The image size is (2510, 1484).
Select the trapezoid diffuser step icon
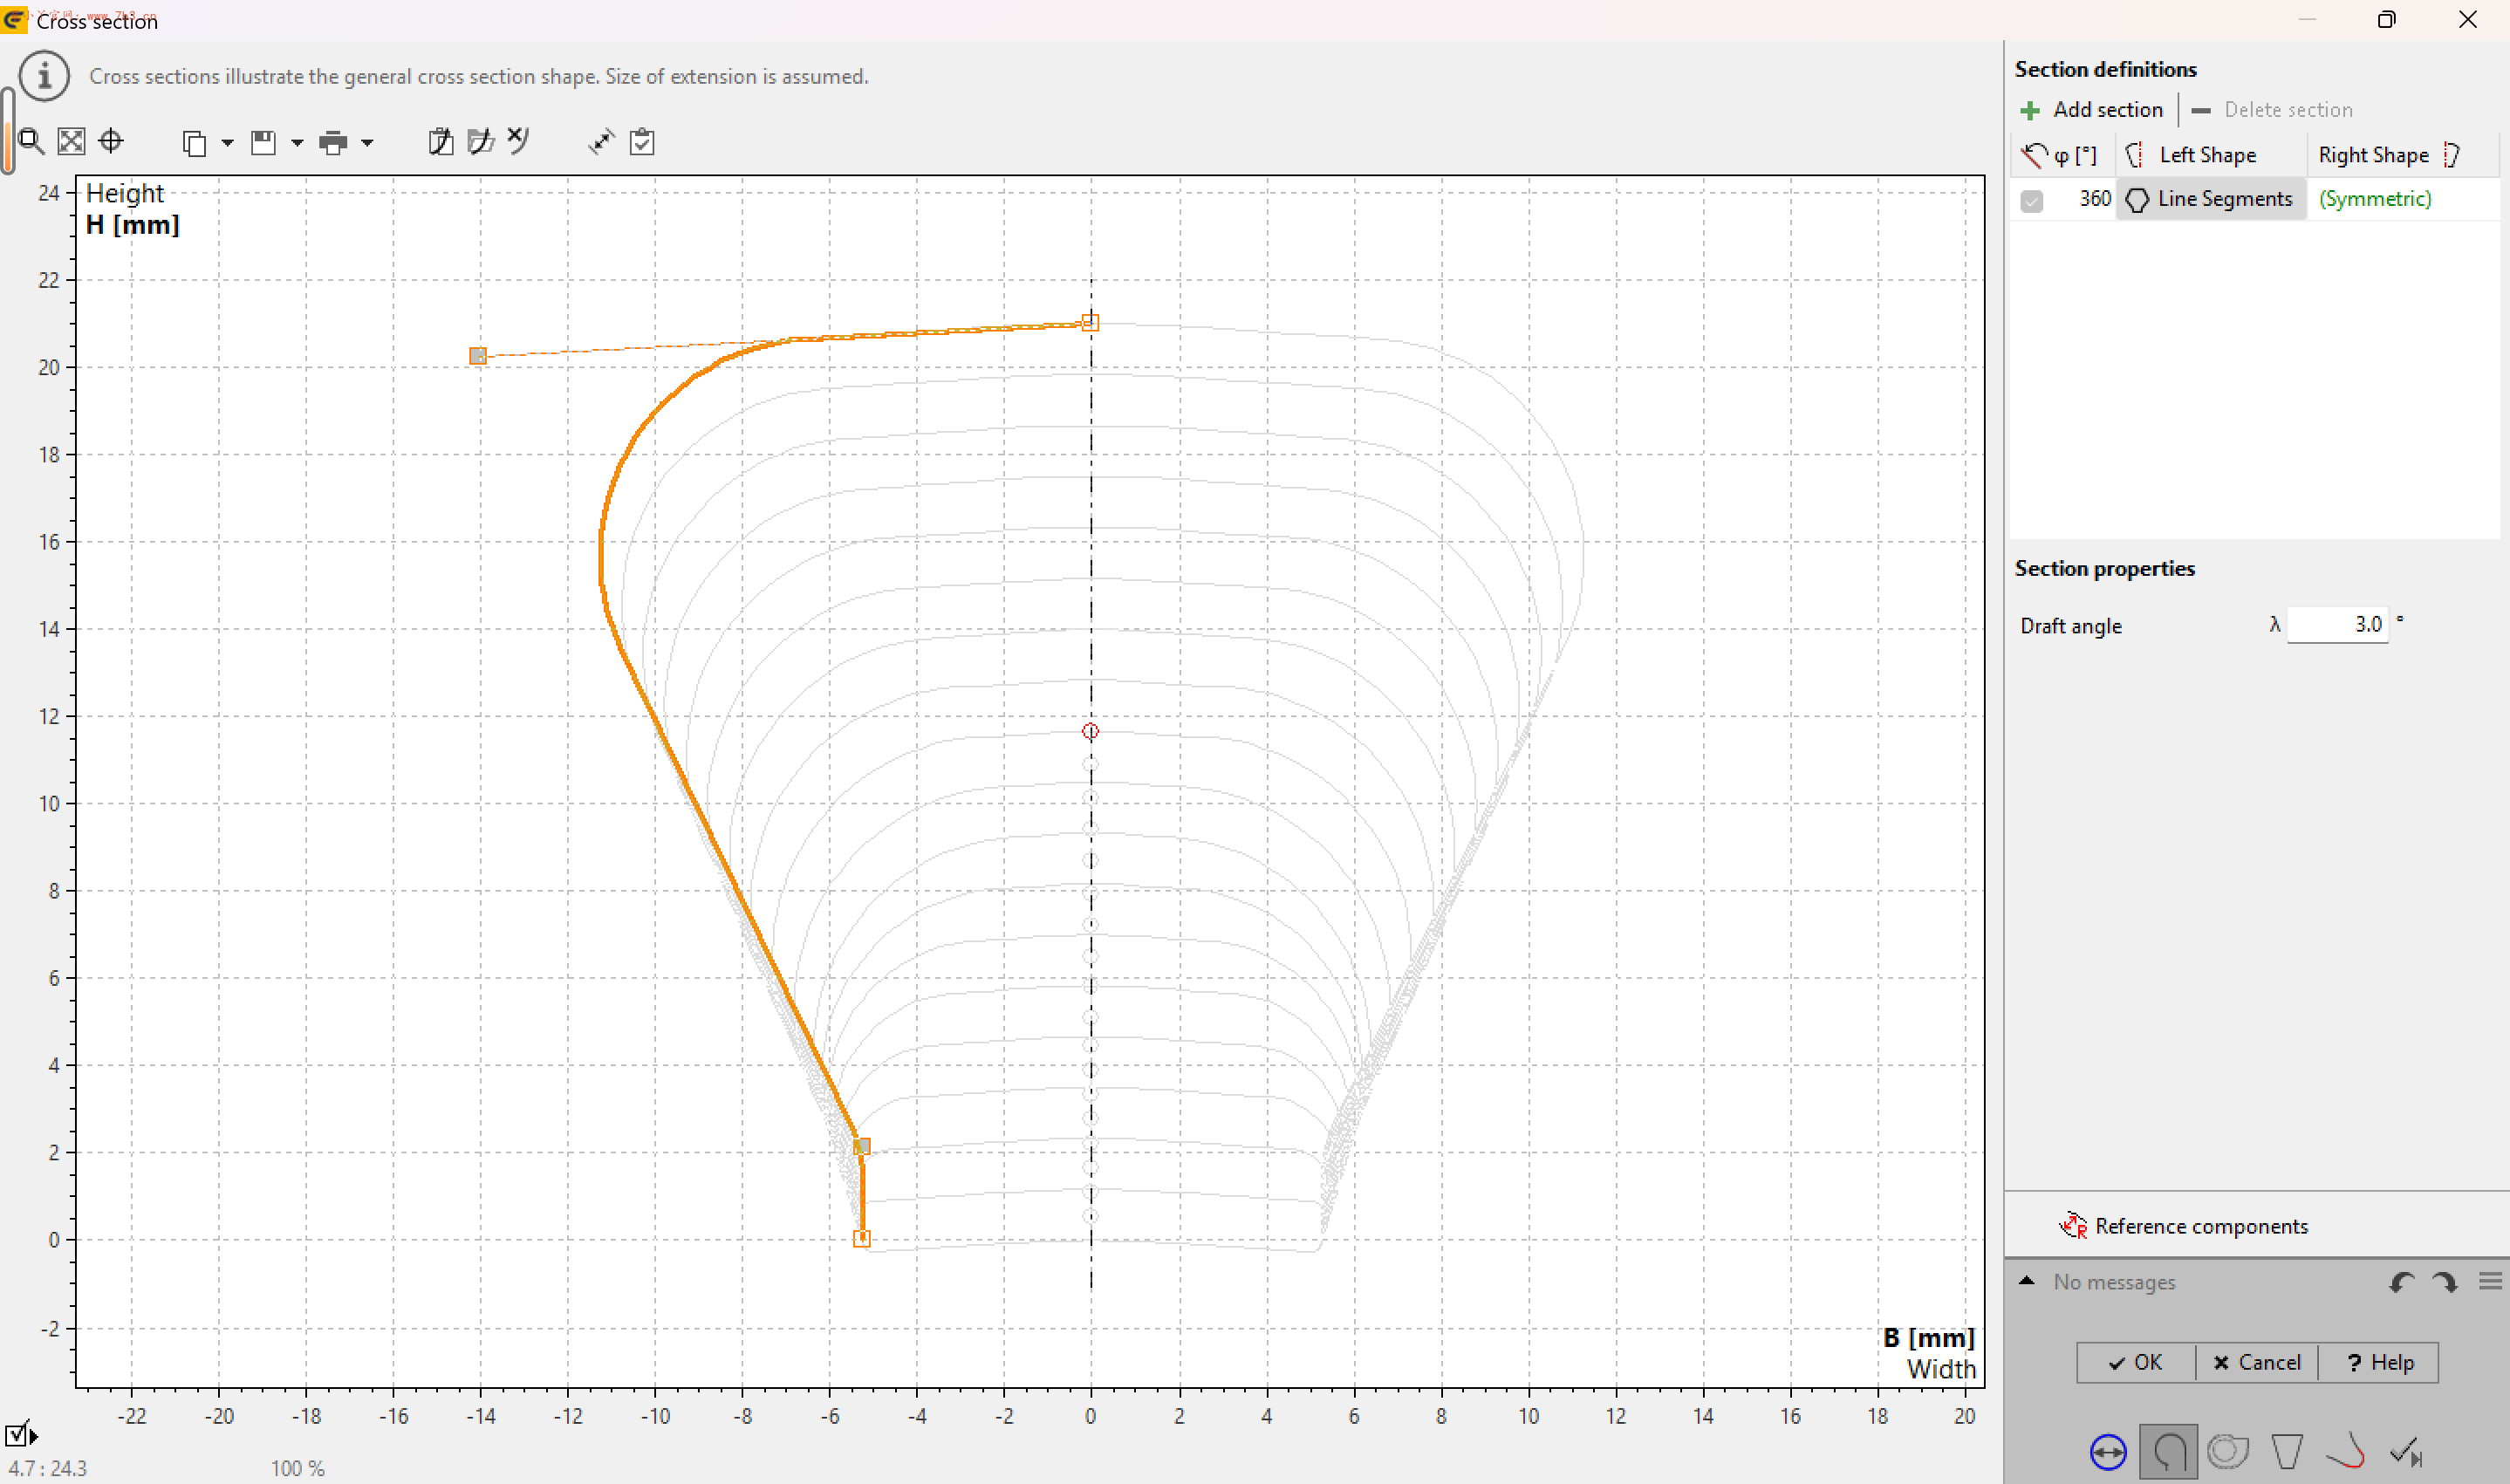click(x=2287, y=1452)
